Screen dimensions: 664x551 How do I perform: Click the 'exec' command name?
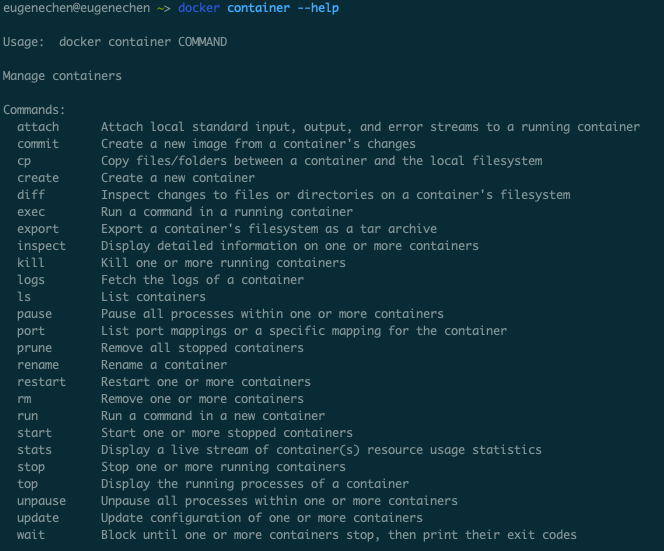tap(31, 212)
